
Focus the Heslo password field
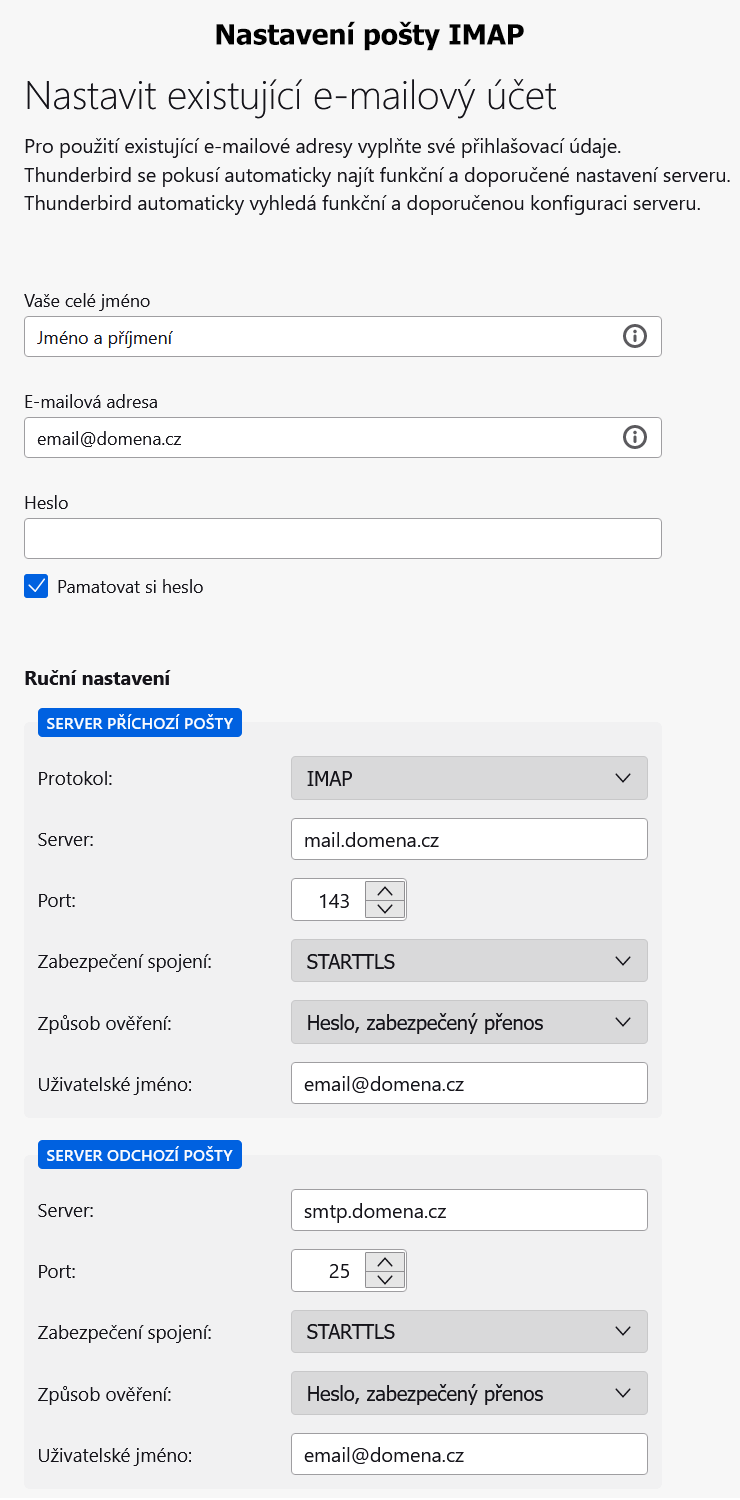(x=343, y=538)
